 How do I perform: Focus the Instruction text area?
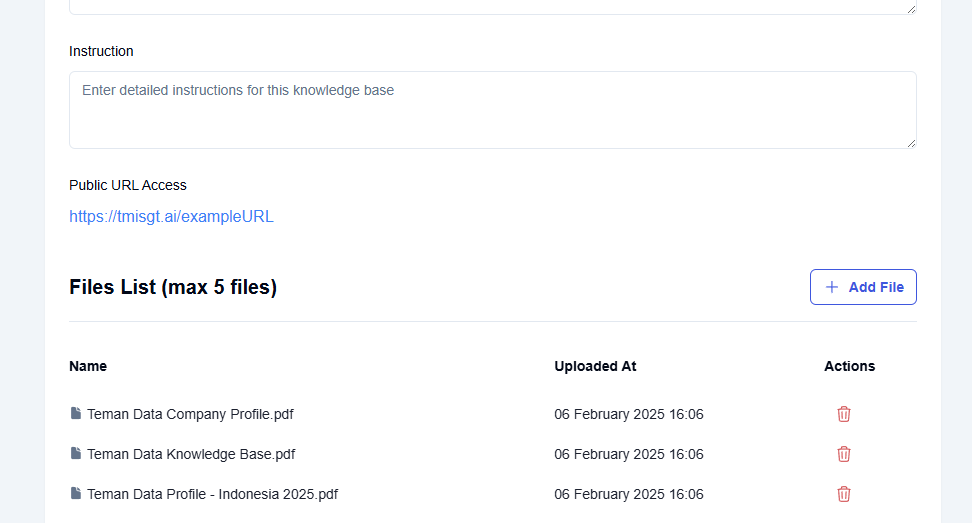pyautogui.click(x=492, y=110)
